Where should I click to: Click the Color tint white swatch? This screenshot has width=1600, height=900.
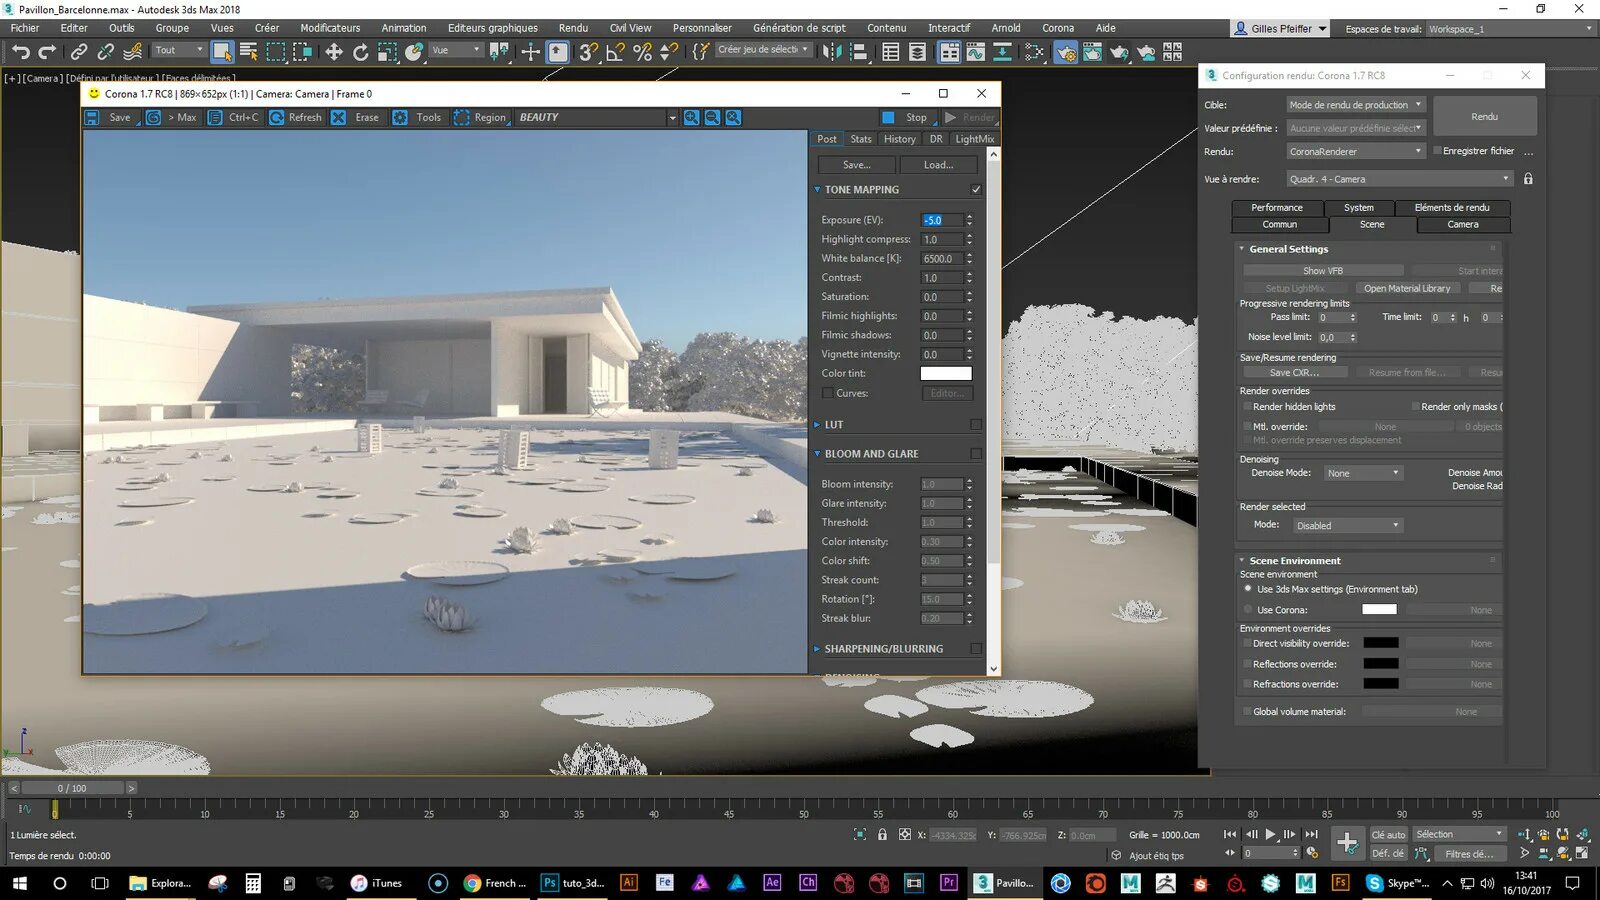946,373
